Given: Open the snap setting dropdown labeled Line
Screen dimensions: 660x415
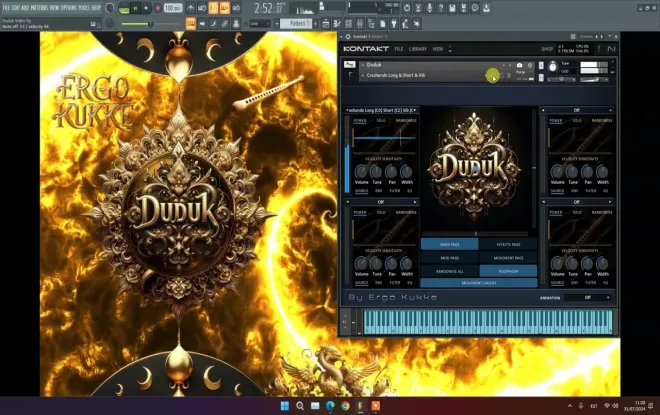Looking at the screenshot, I should tap(260, 24).
